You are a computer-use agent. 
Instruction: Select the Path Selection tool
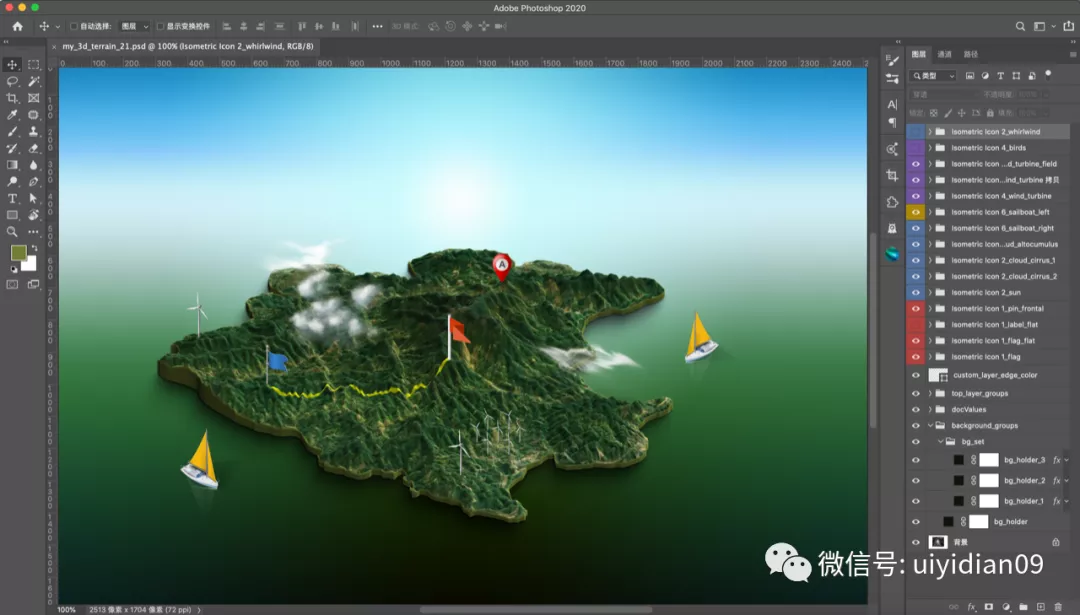point(33,198)
